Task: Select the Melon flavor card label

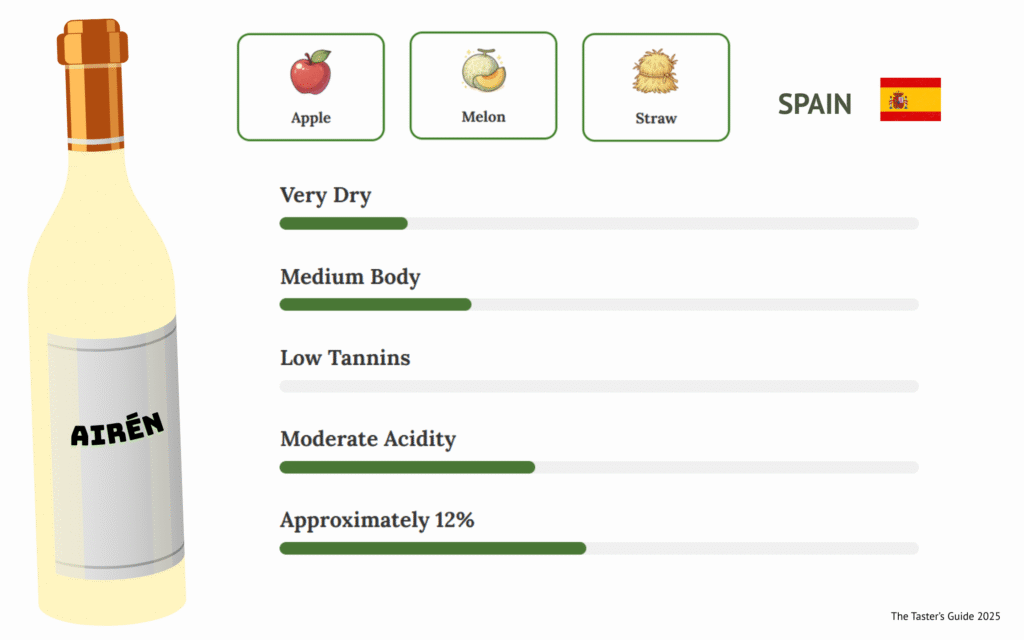Action: pyautogui.click(x=483, y=117)
